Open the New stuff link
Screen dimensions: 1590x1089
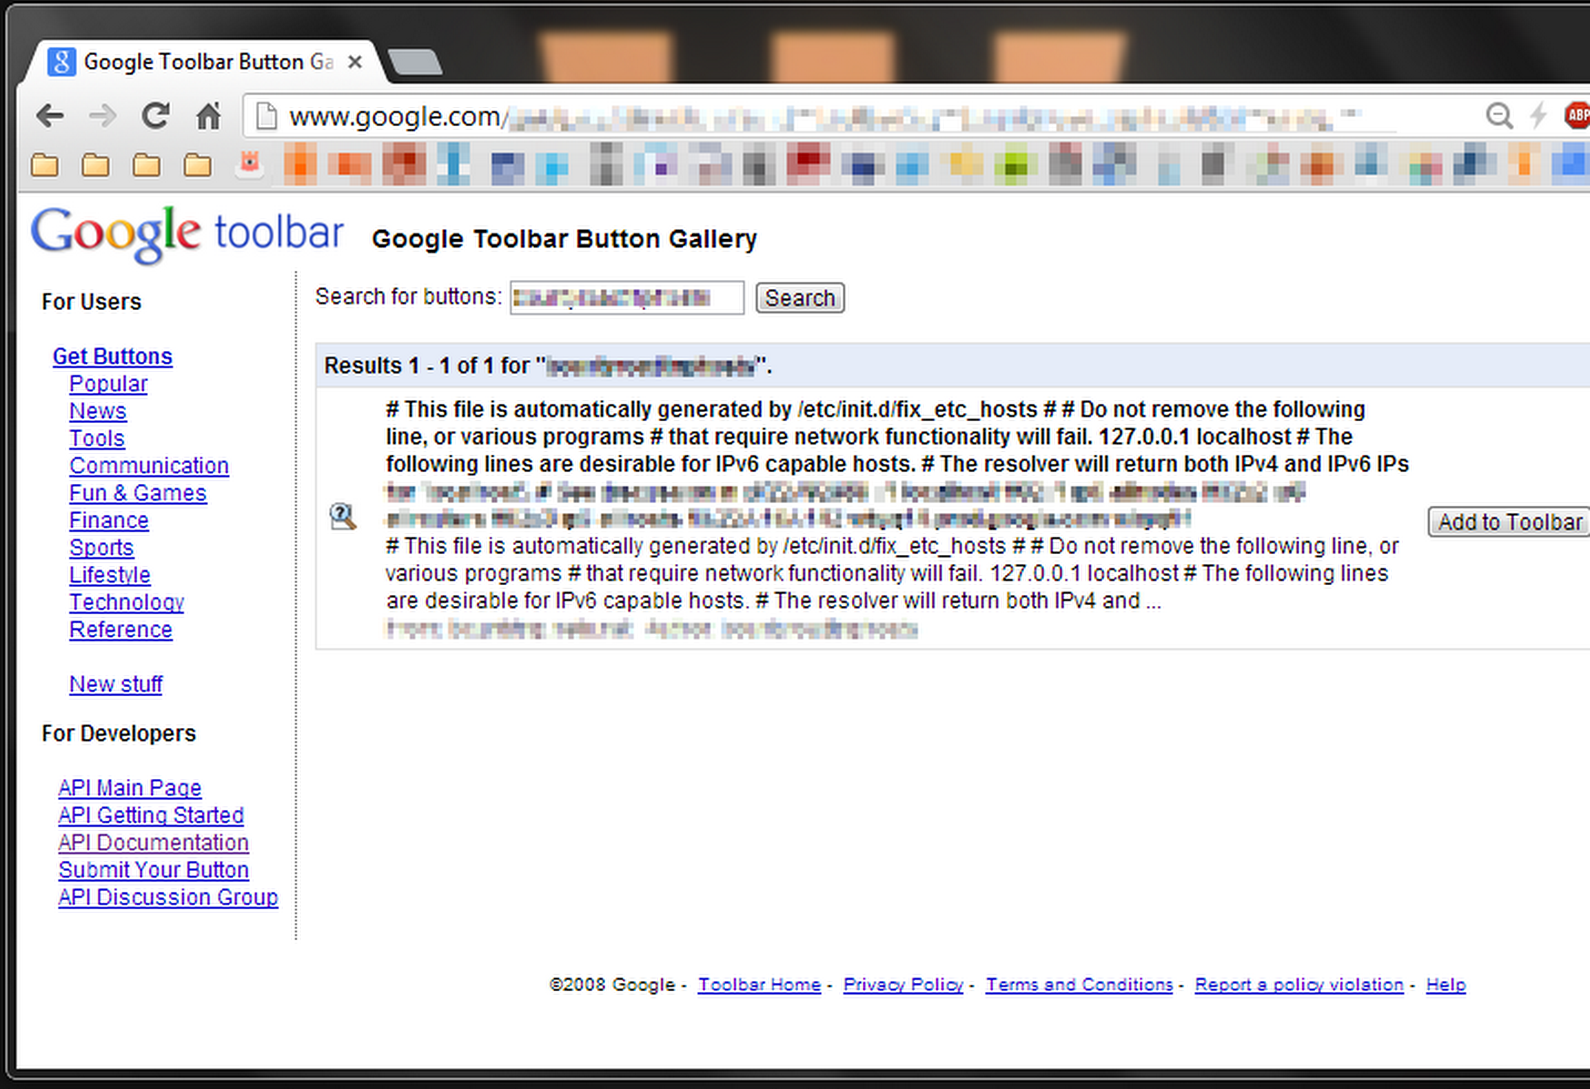pos(116,684)
